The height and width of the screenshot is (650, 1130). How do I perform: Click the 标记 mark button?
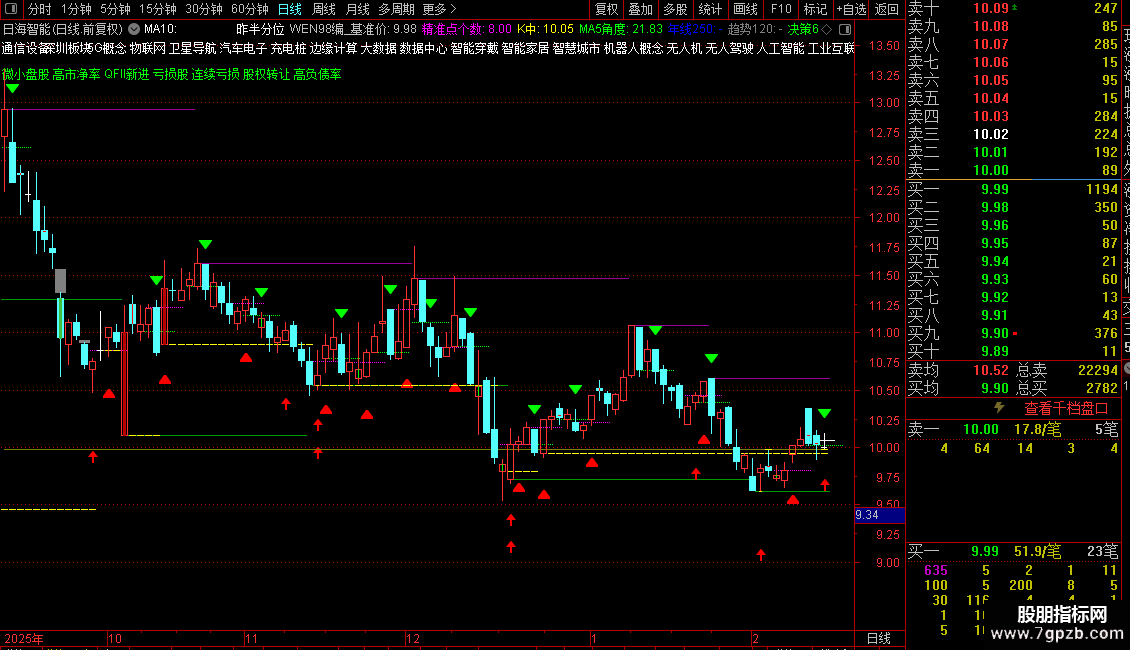(815, 9)
